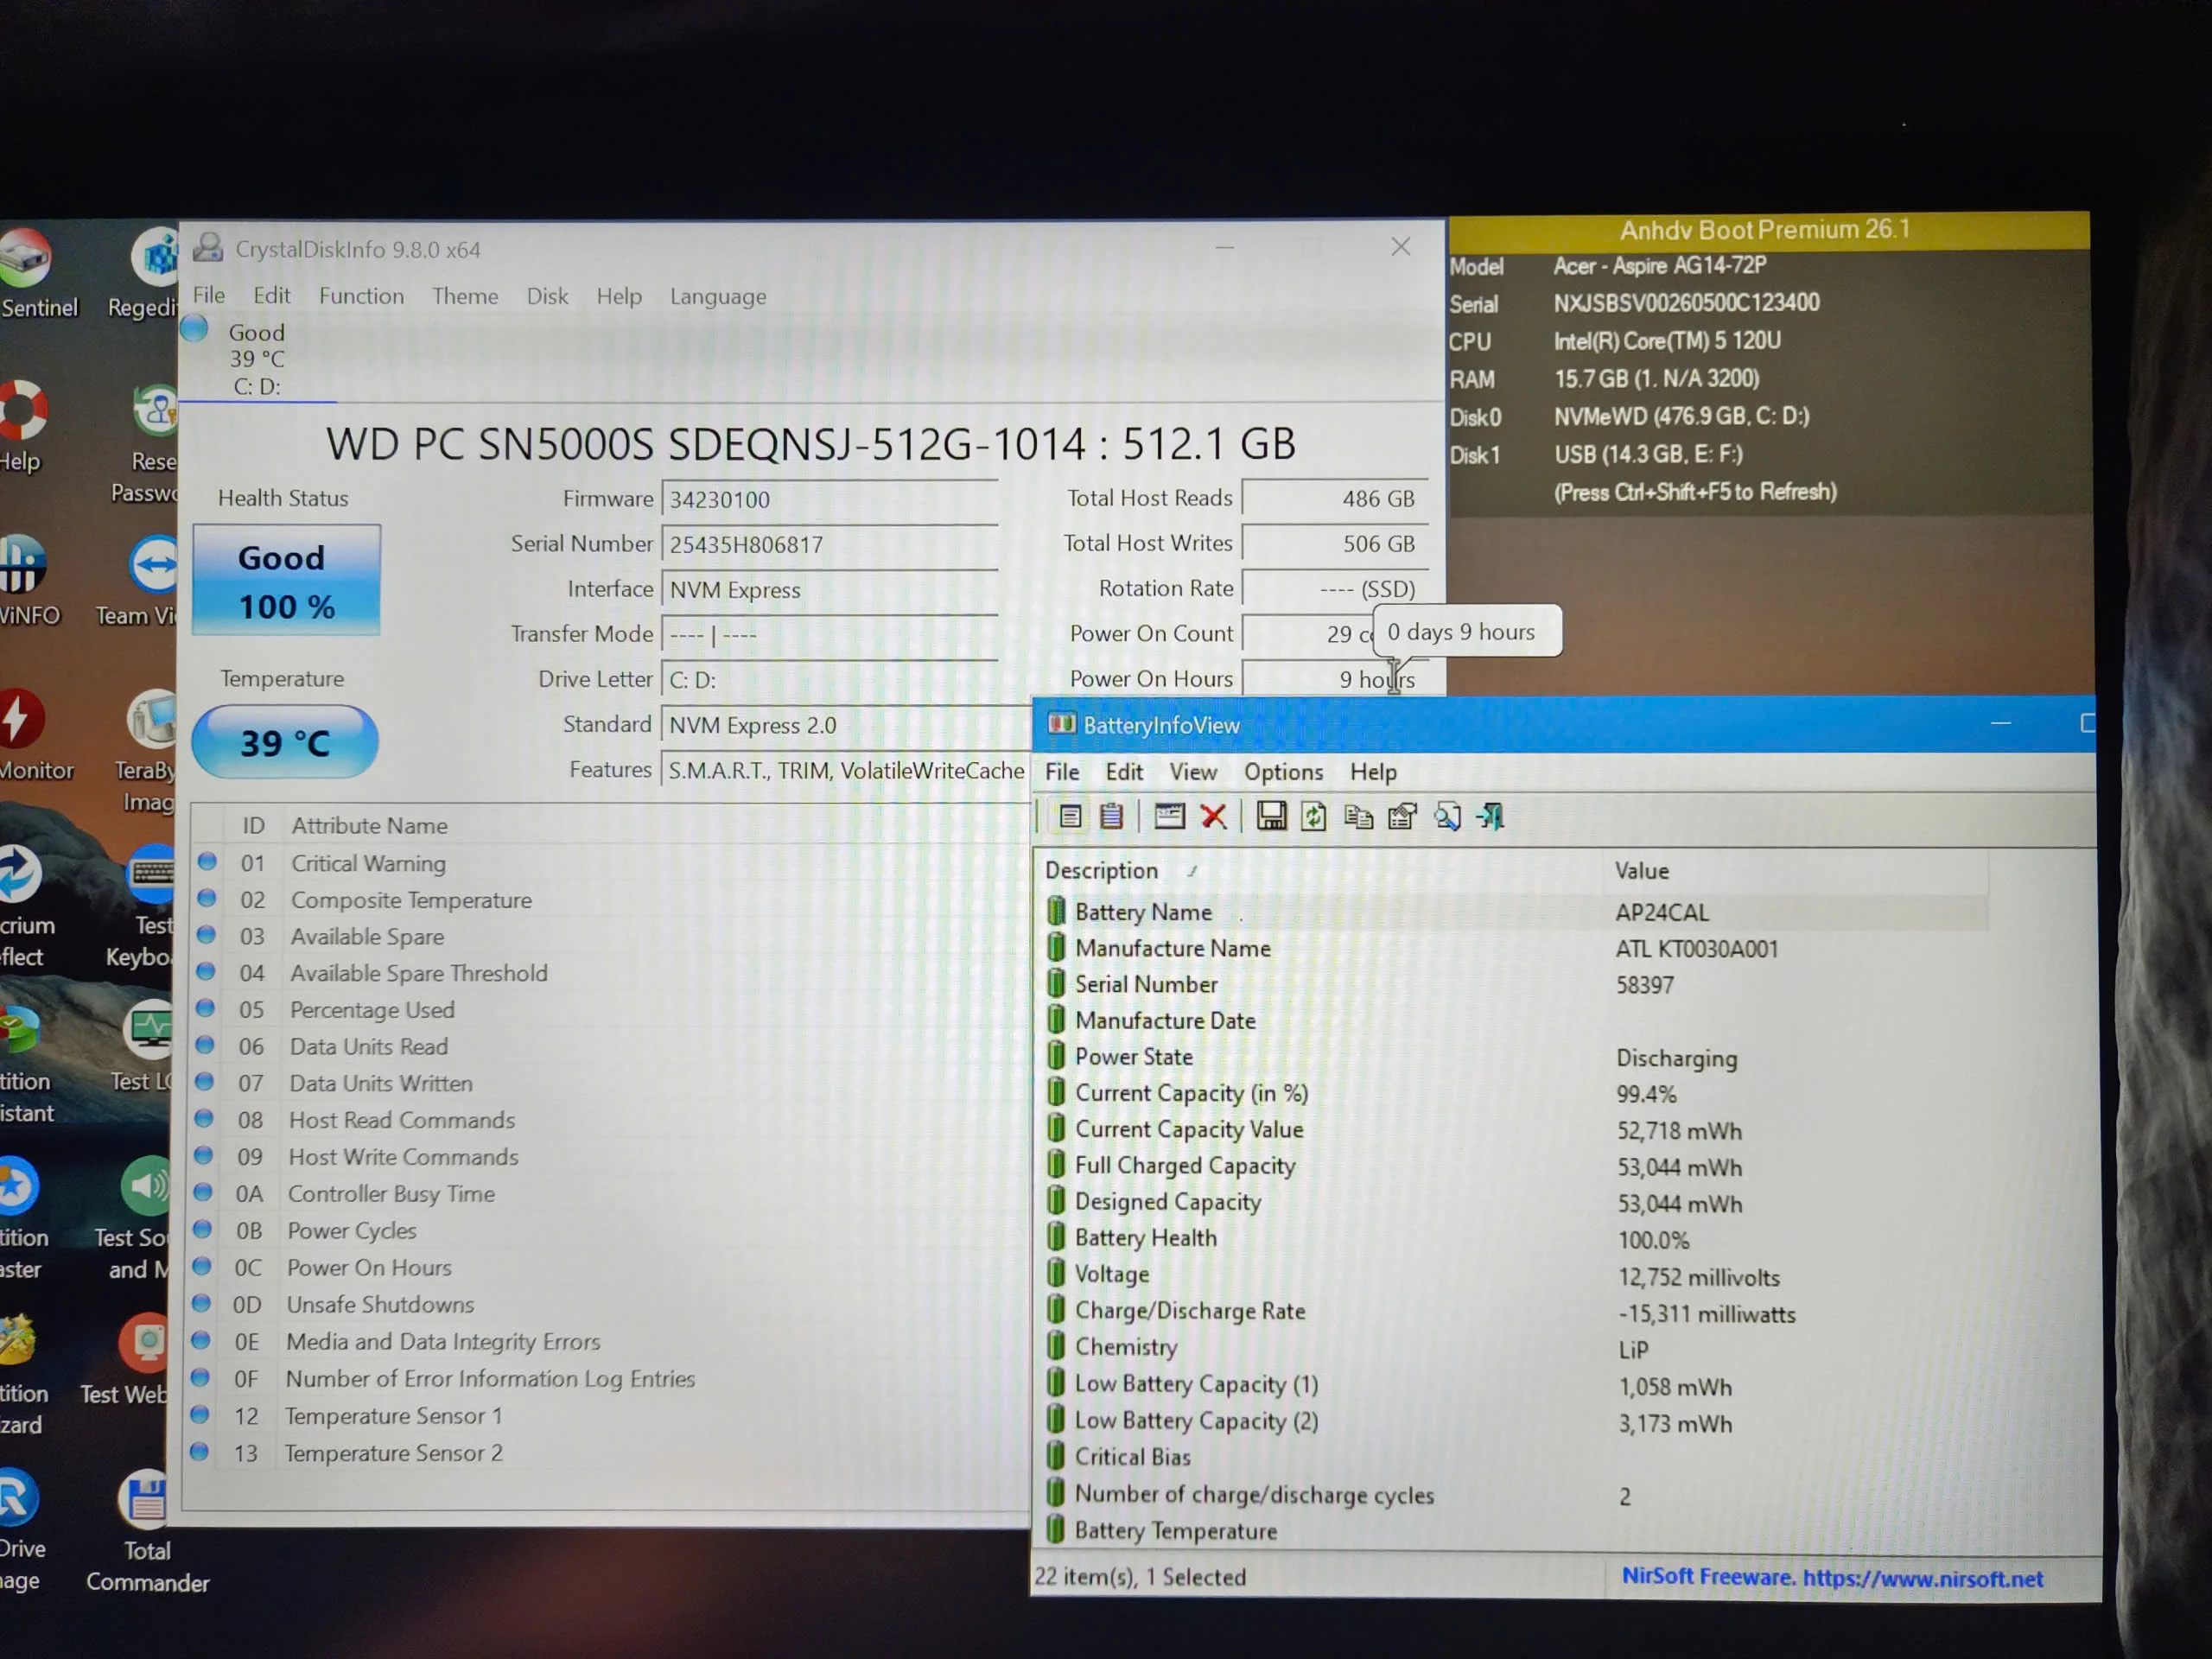2212x1659 pixels.
Task: Sort by the Value column header
Action: 1796,871
